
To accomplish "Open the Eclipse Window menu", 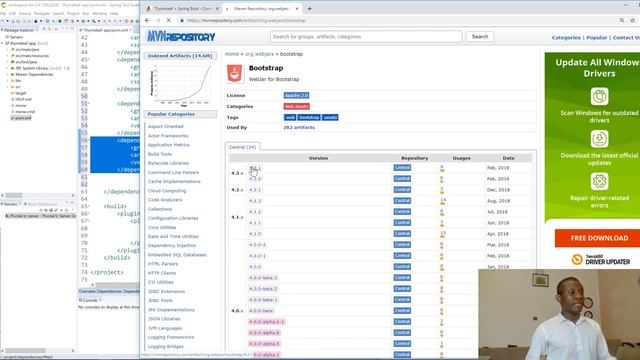I will pos(100,13).
